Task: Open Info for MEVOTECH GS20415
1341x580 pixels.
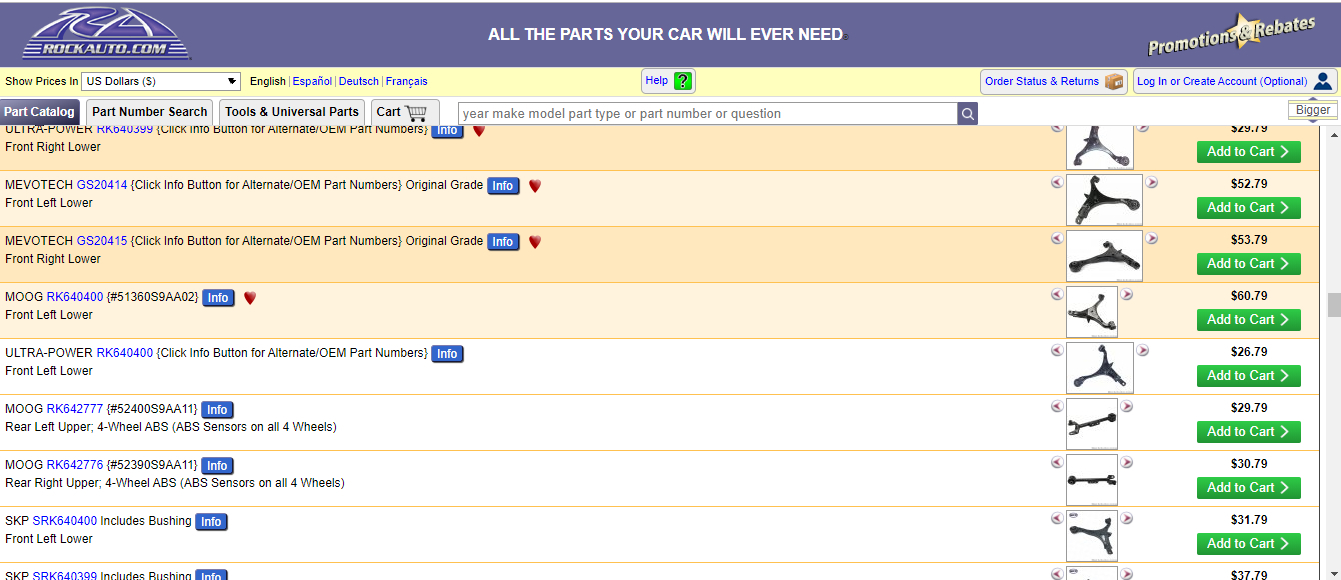Action: pyautogui.click(x=503, y=242)
